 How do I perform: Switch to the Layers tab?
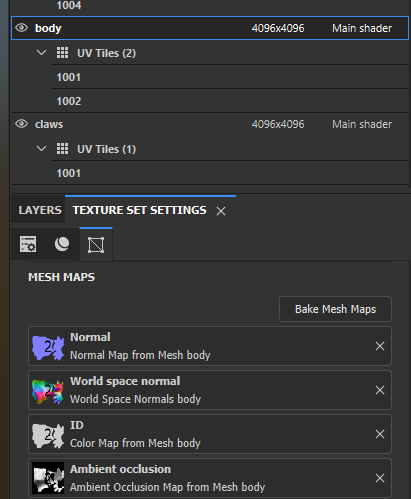(40, 210)
